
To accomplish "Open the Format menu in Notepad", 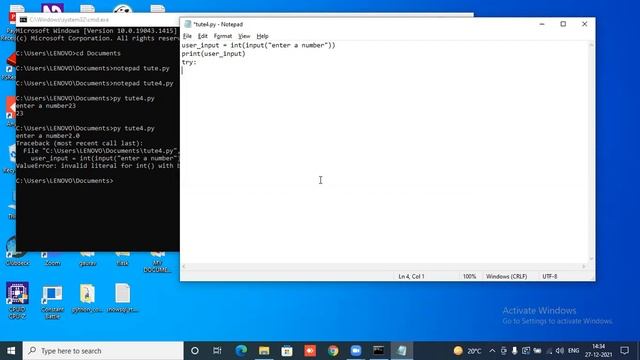I will (x=223, y=36).
